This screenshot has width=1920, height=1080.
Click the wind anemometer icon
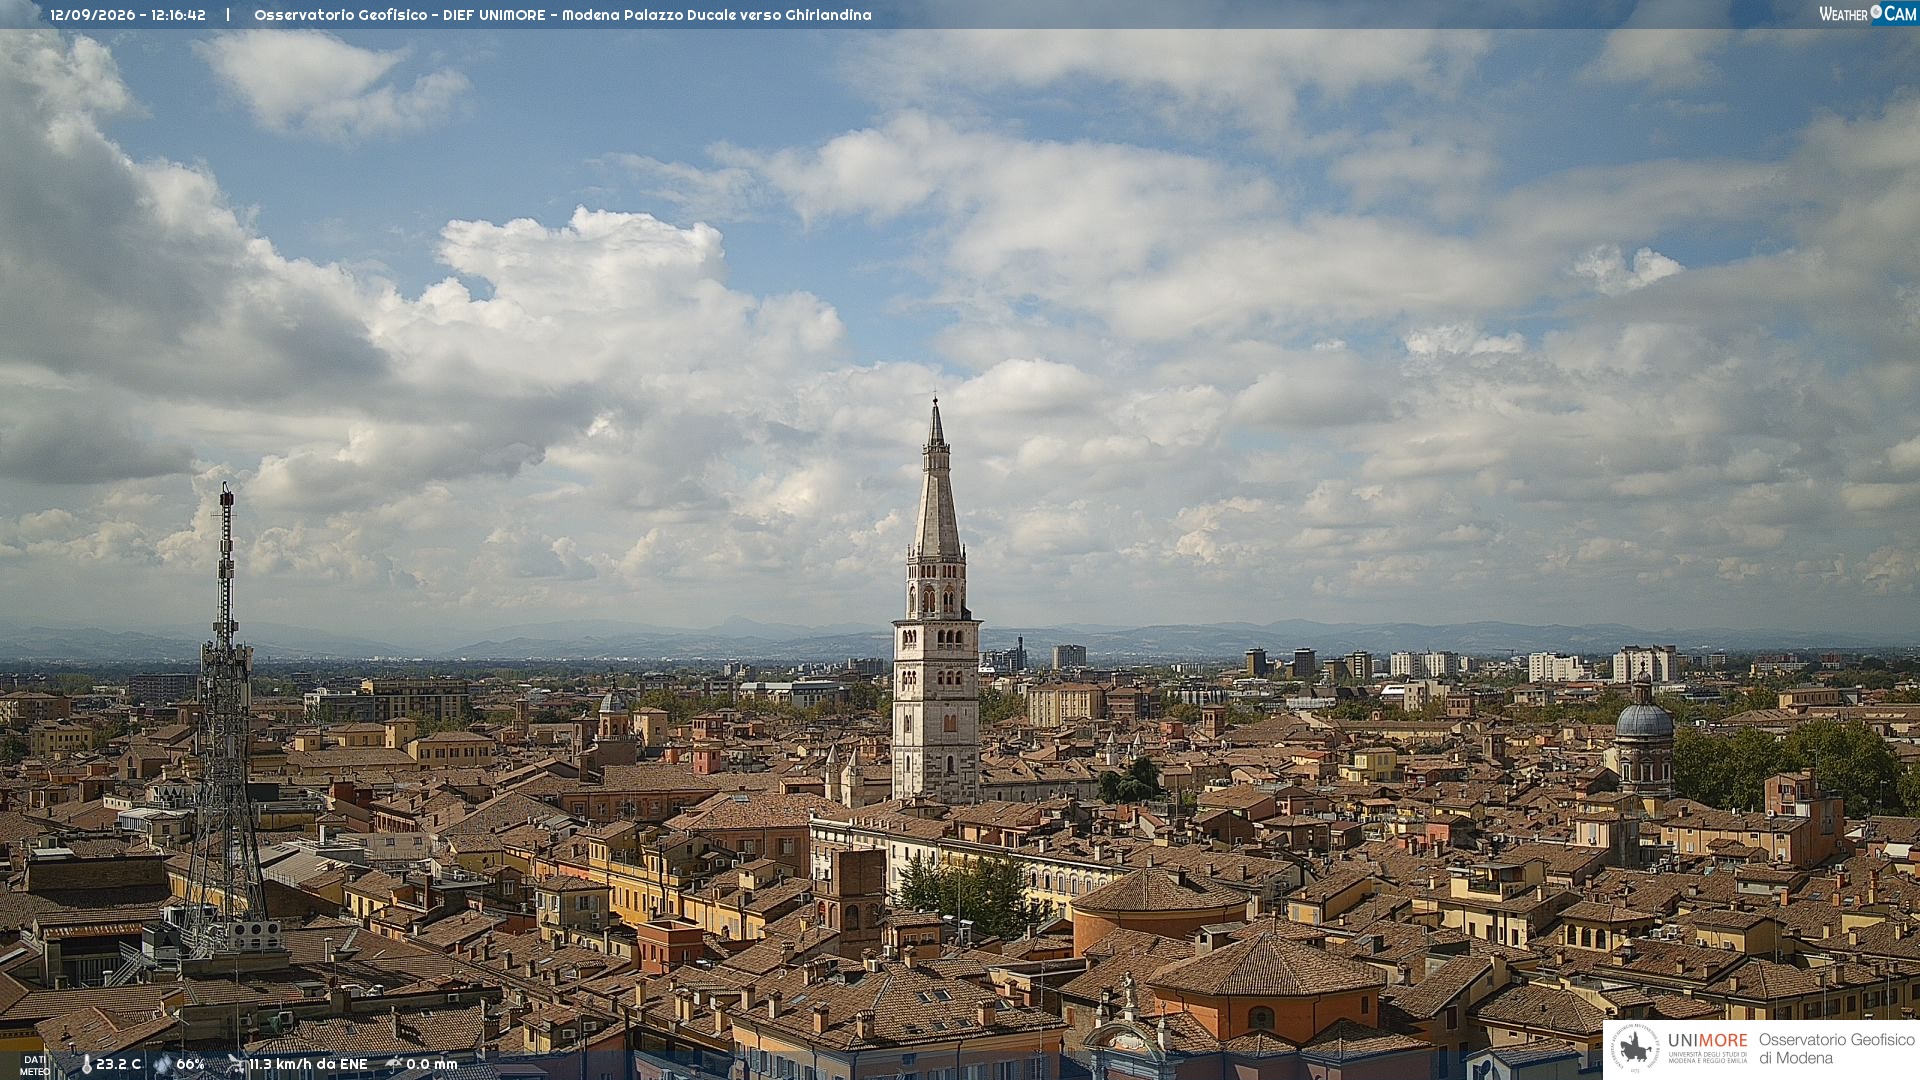coord(236,1064)
